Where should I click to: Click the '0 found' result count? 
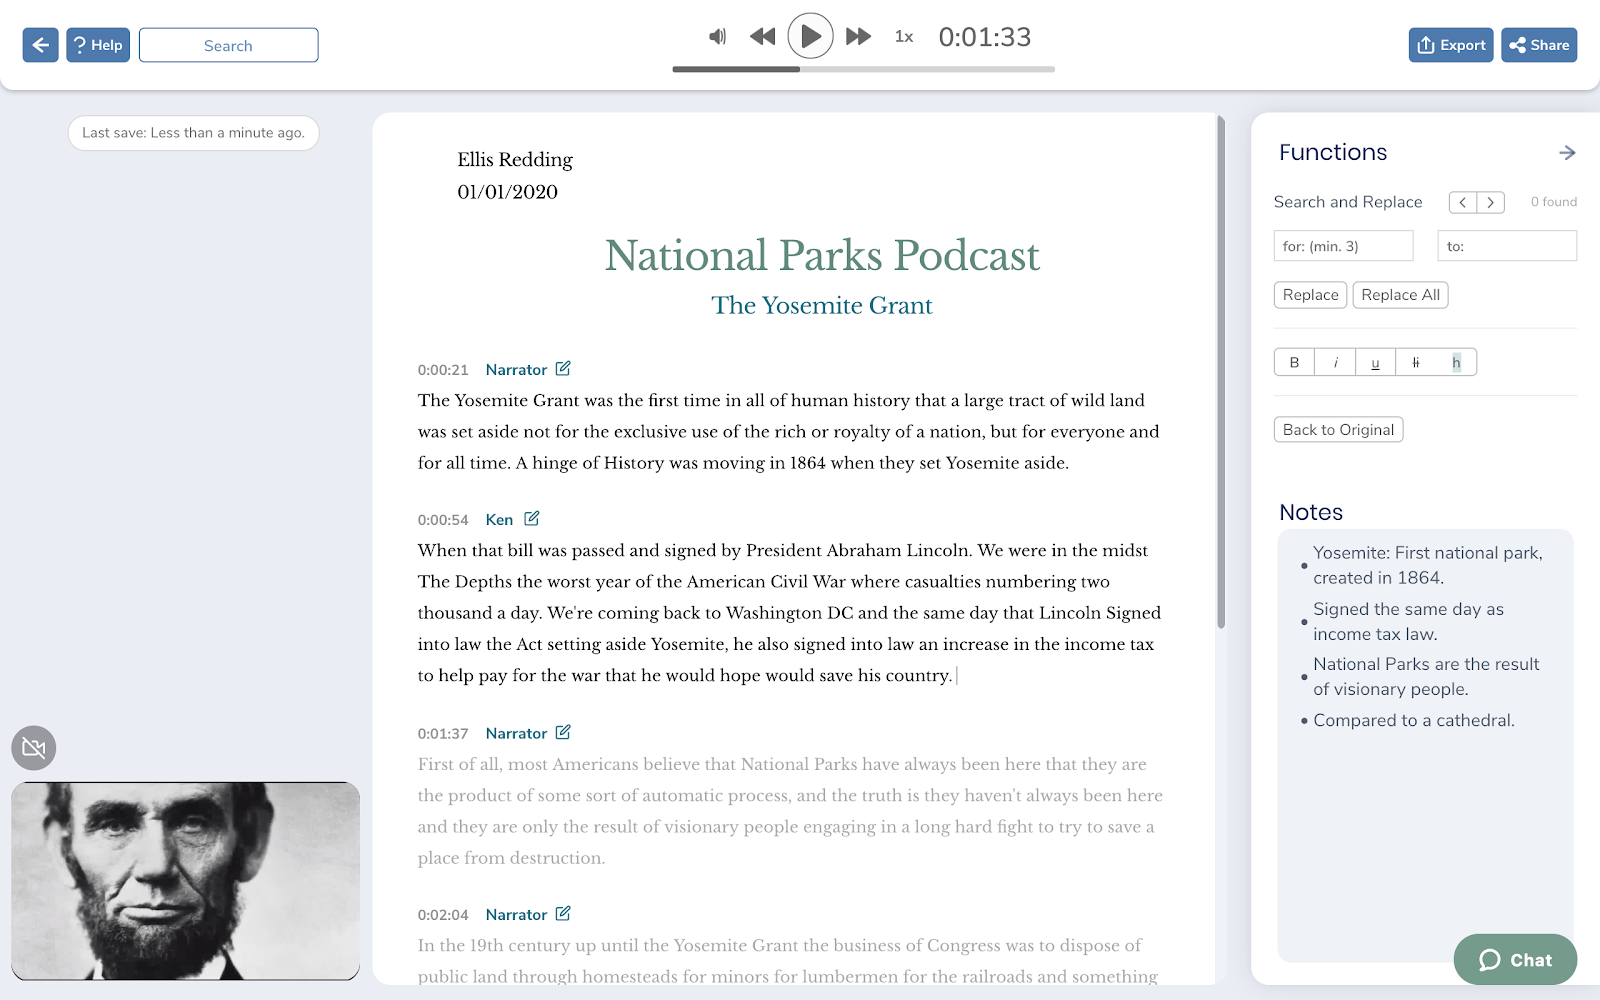tap(1553, 202)
